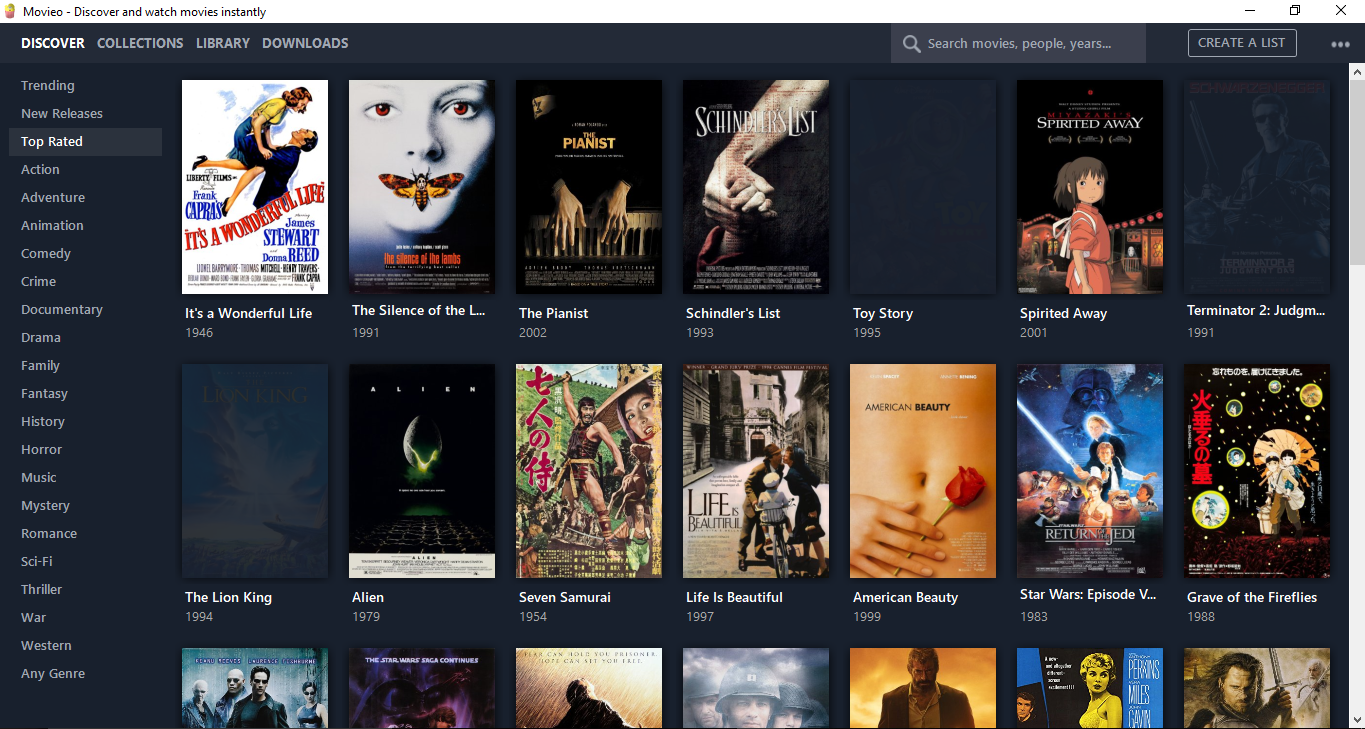Open the overflow menu with three dots
1365x729 pixels.
[x=1340, y=43]
